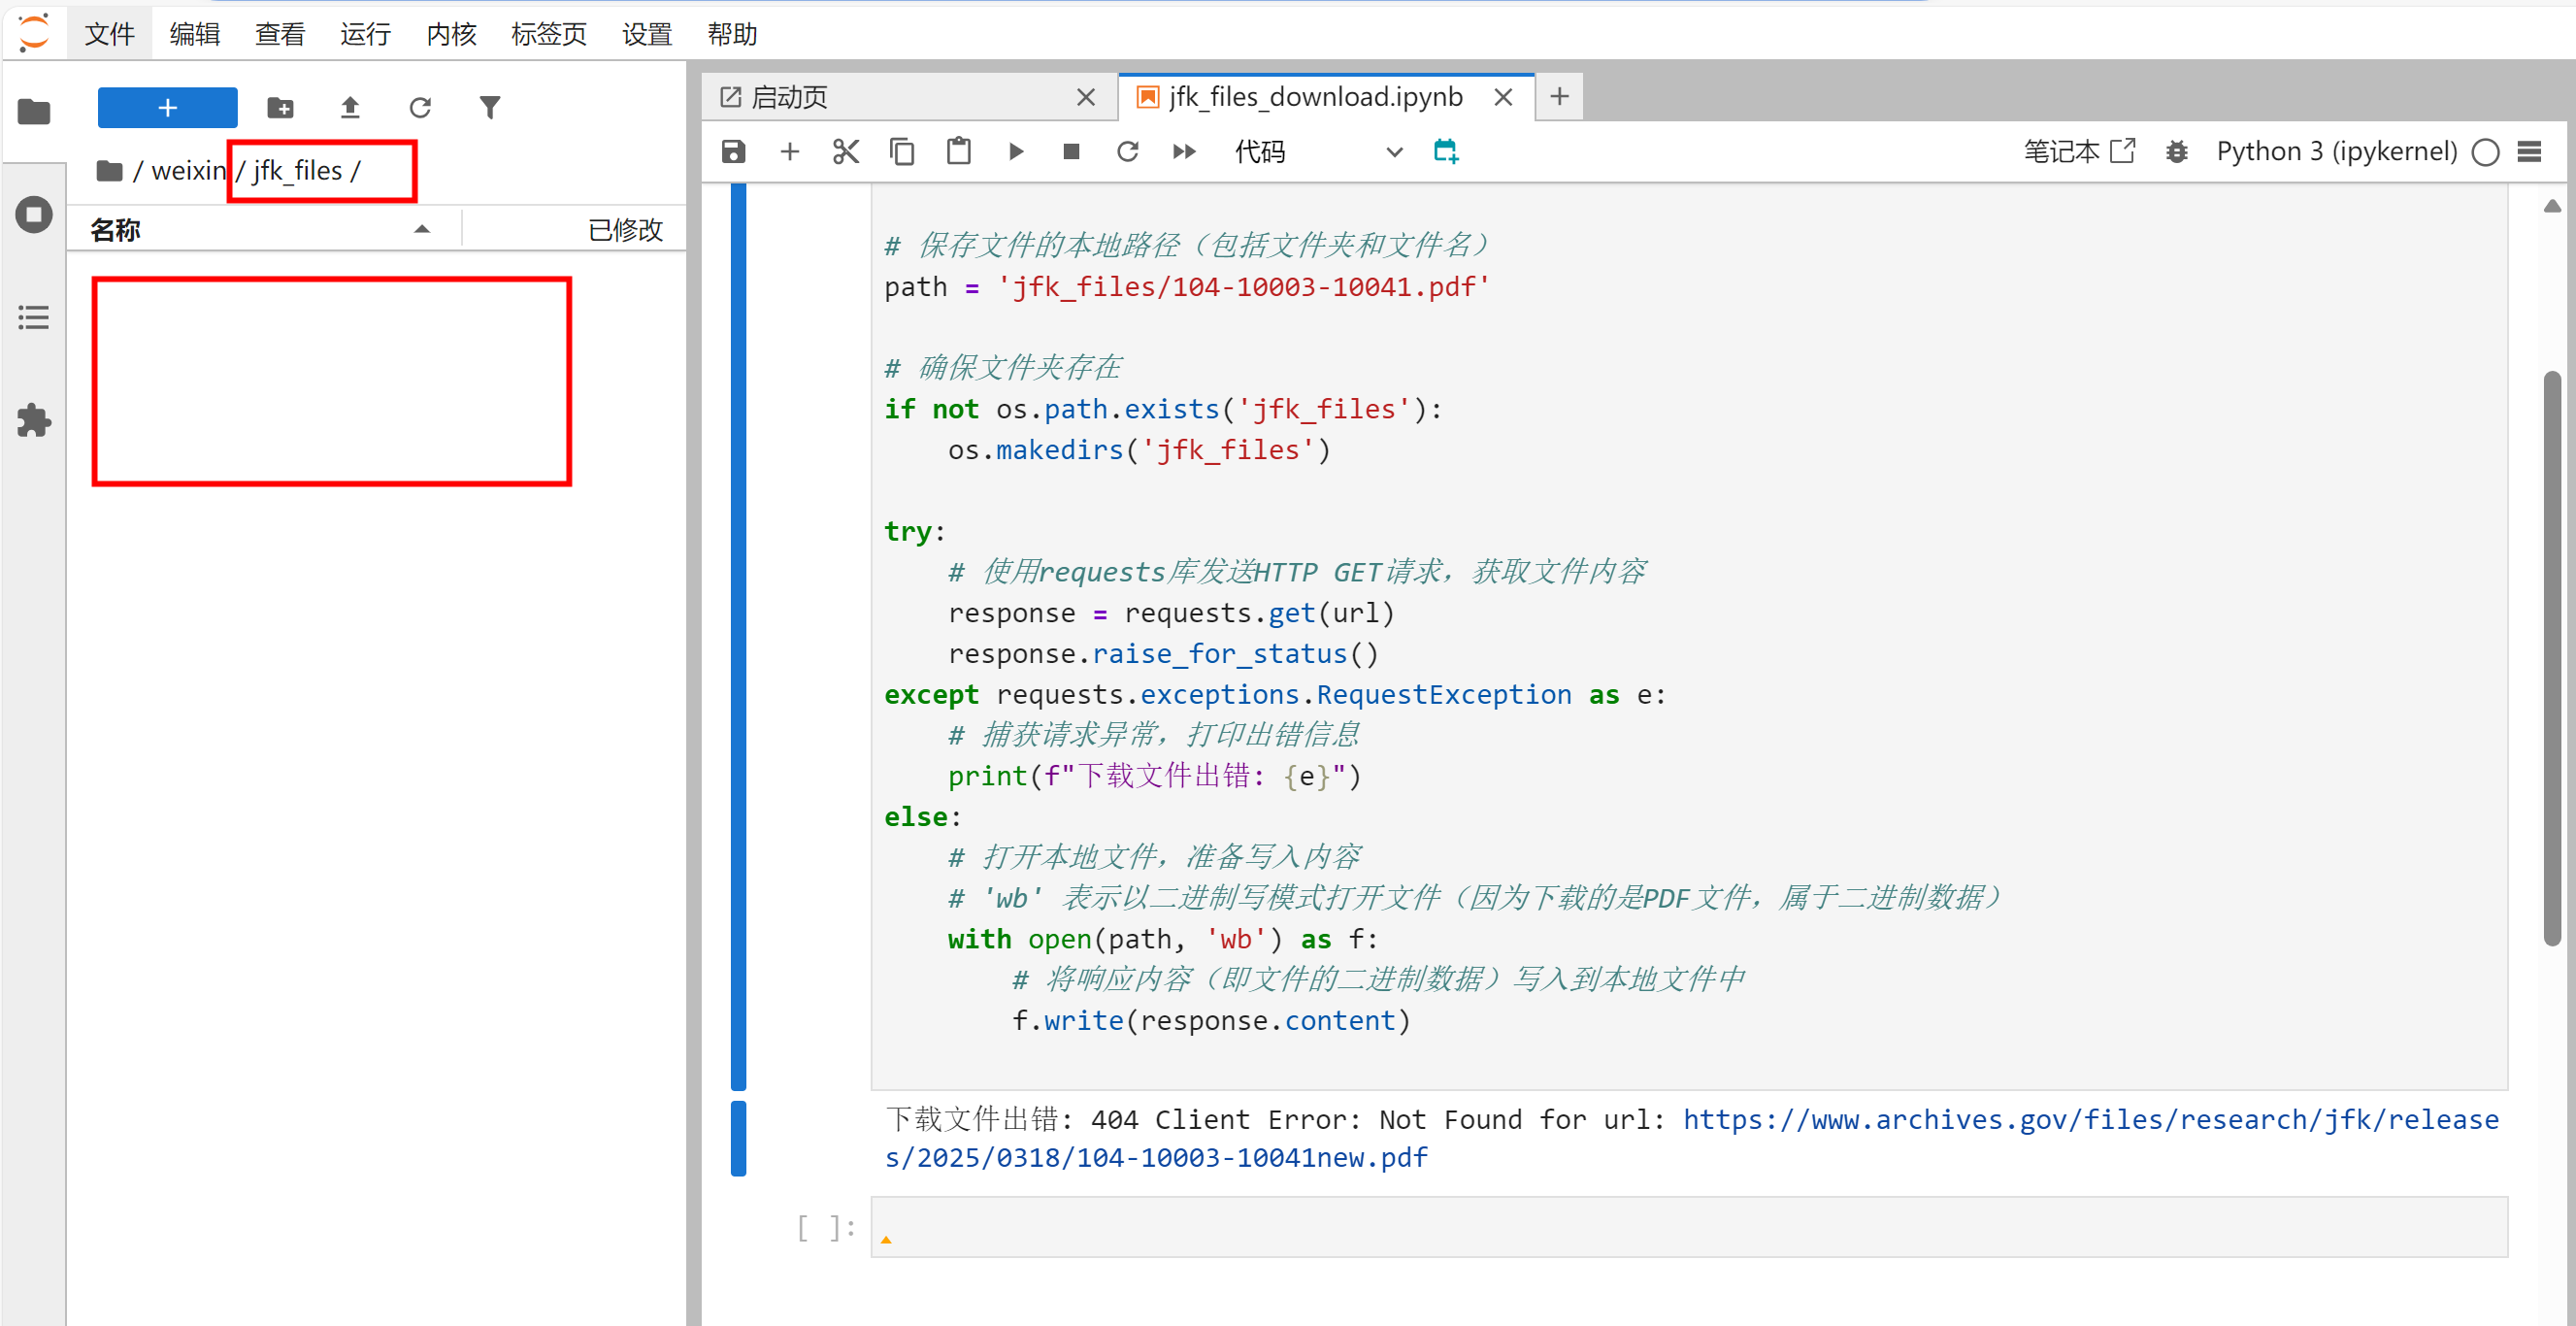This screenshot has width=2576, height=1326.
Task: Restart kernel and run all cells
Action: click(1184, 152)
